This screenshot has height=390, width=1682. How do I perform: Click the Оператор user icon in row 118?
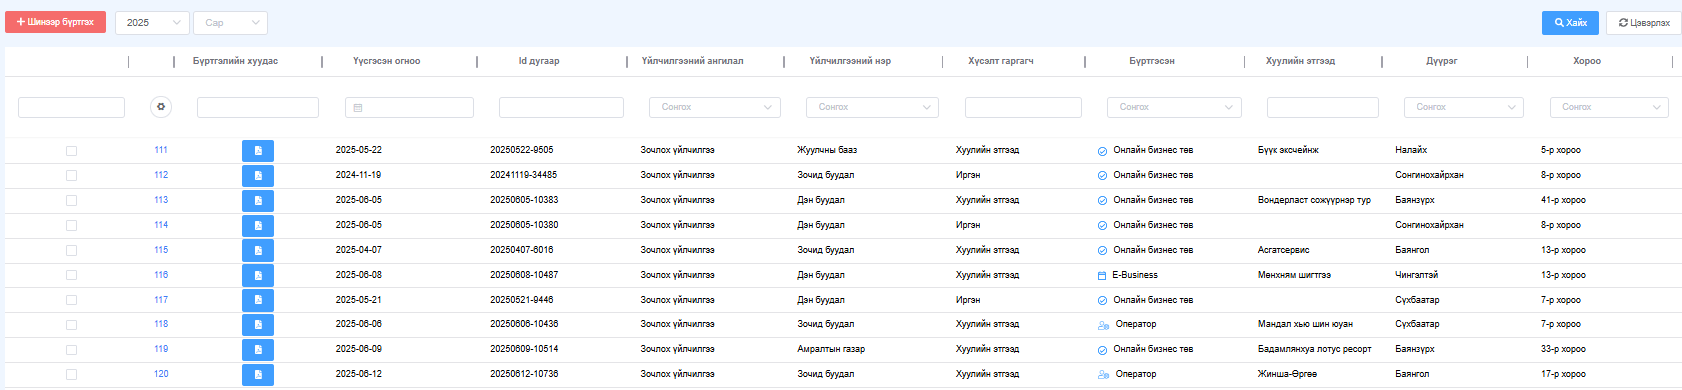click(1103, 325)
